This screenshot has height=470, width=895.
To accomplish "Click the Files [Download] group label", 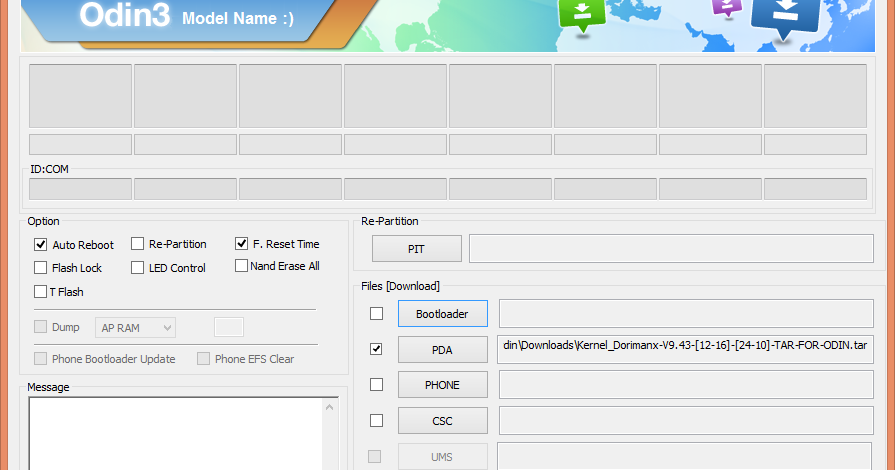I will [x=400, y=286].
